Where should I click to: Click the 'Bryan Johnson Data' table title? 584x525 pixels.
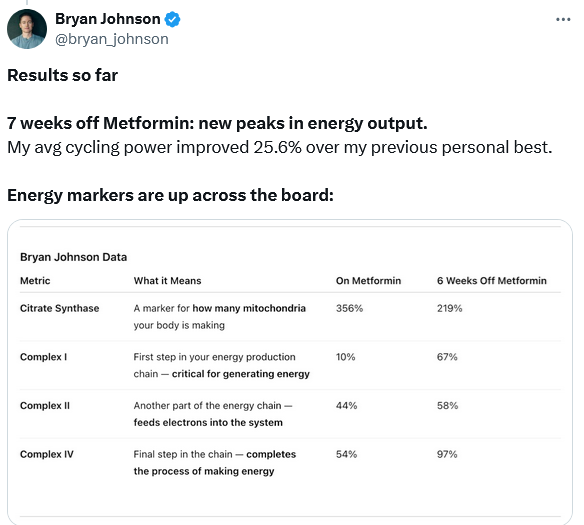click(73, 257)
